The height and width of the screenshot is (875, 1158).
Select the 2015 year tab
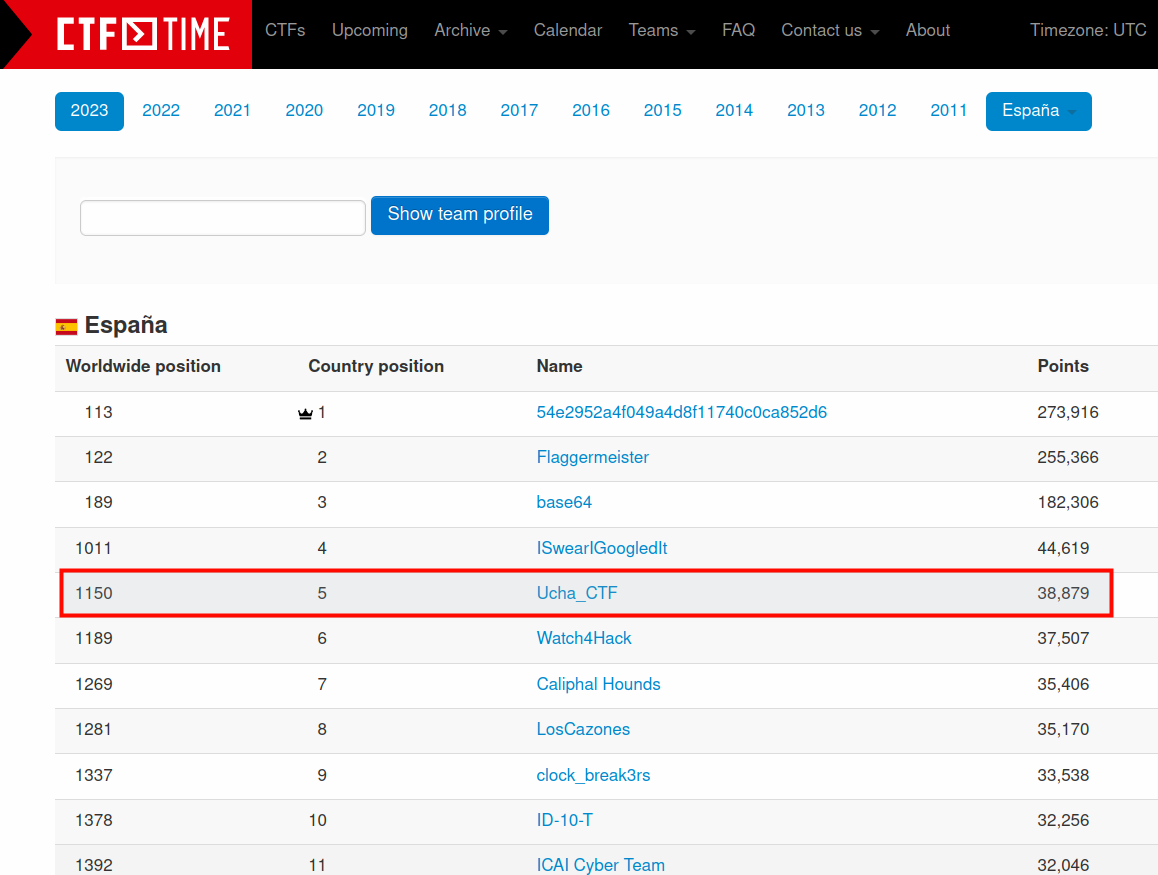[662, 111]
